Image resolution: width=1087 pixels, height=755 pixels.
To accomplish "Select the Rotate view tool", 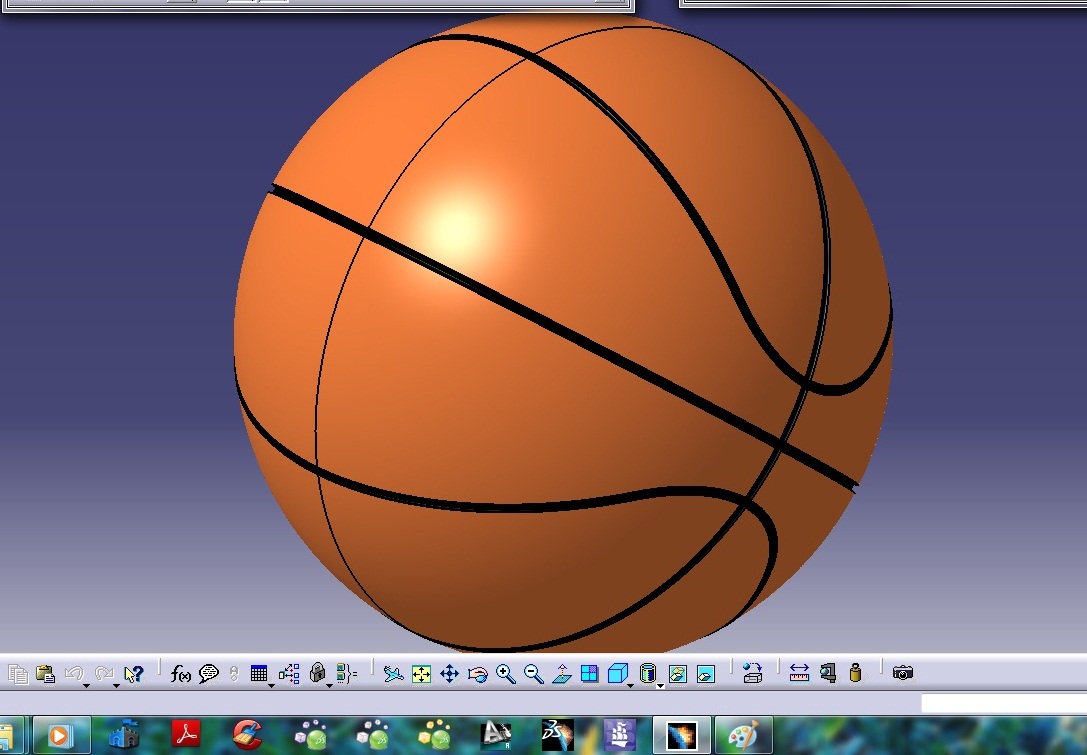I will 478,674.
